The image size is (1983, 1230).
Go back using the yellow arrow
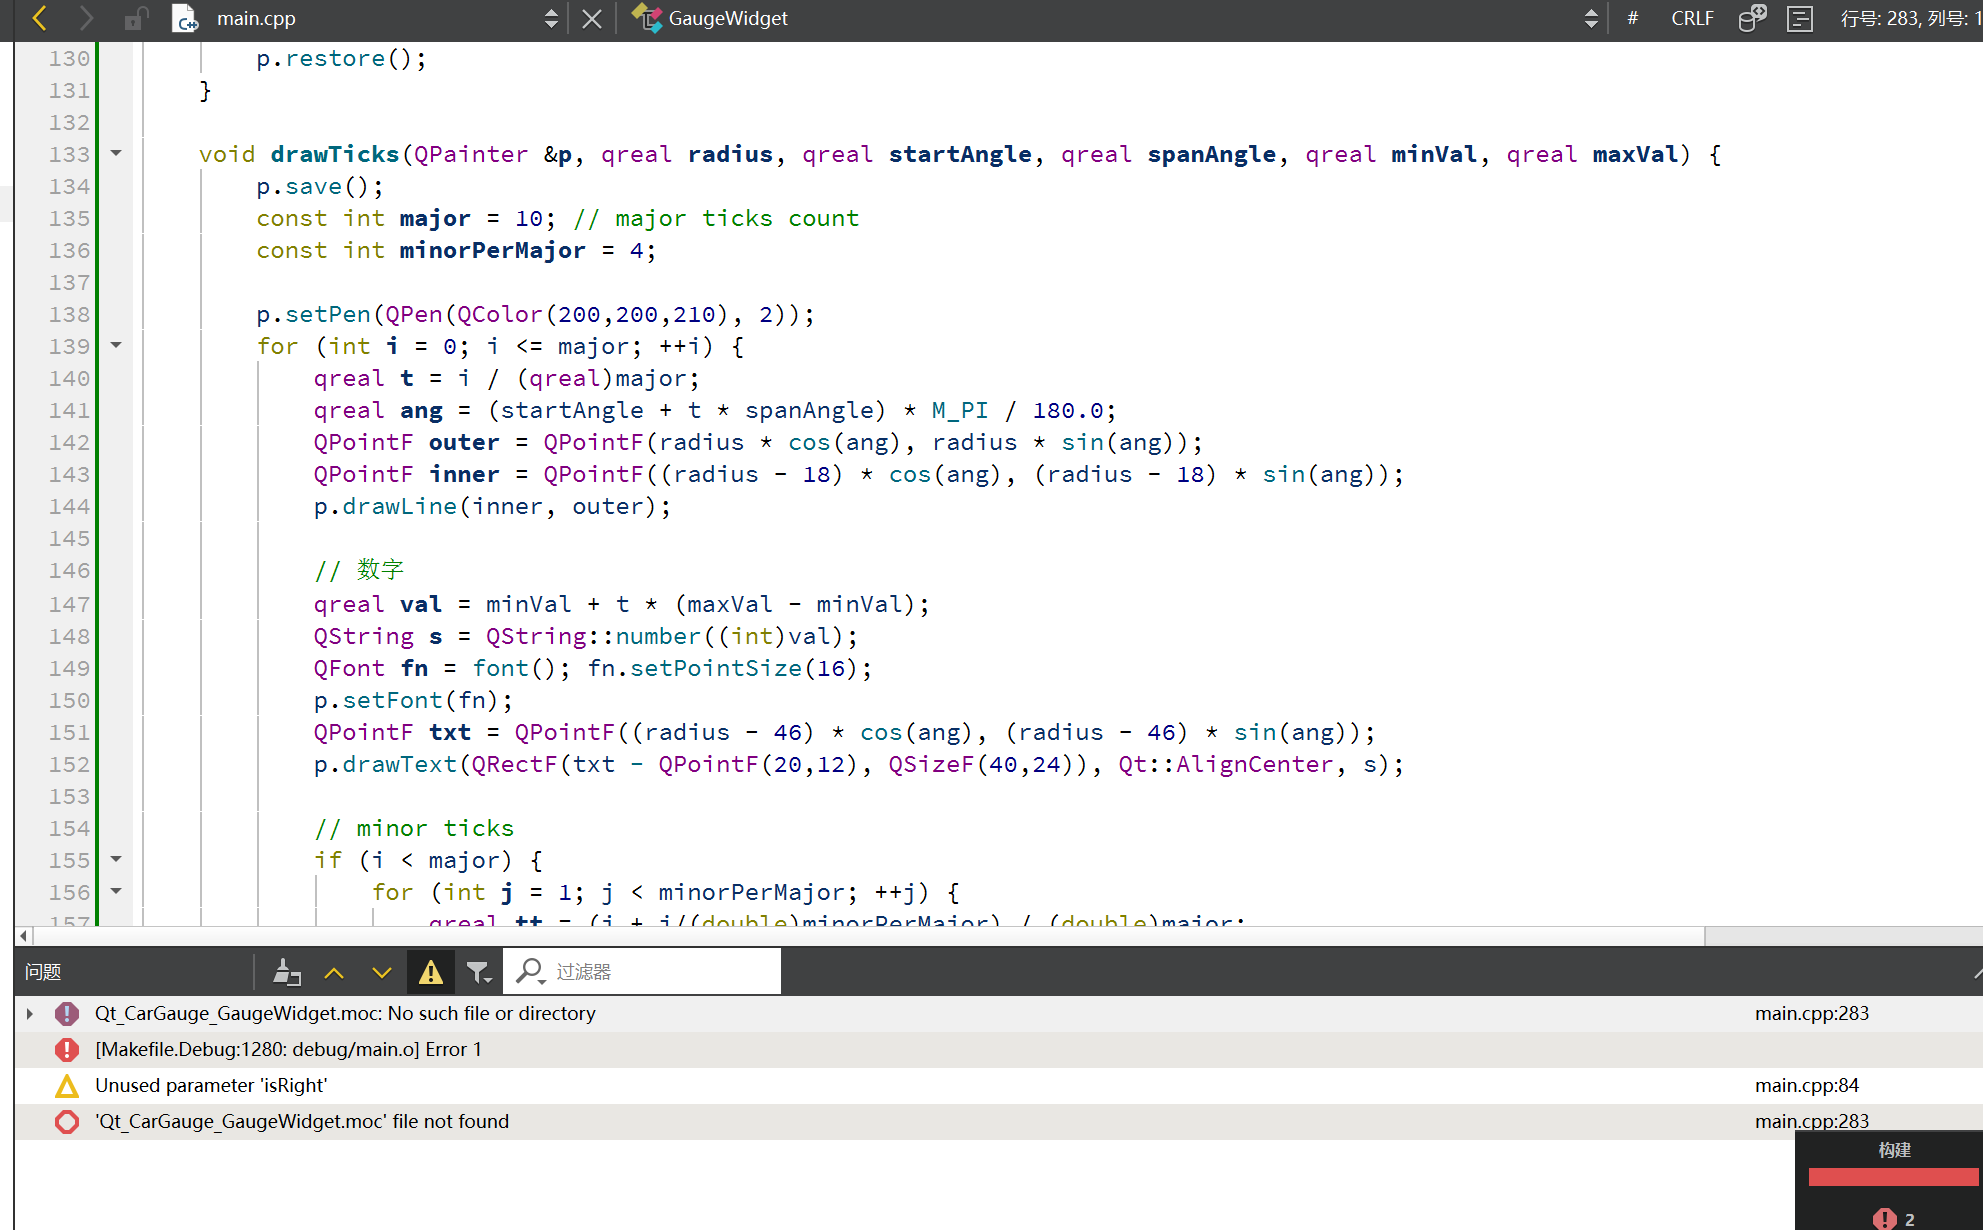39,18
